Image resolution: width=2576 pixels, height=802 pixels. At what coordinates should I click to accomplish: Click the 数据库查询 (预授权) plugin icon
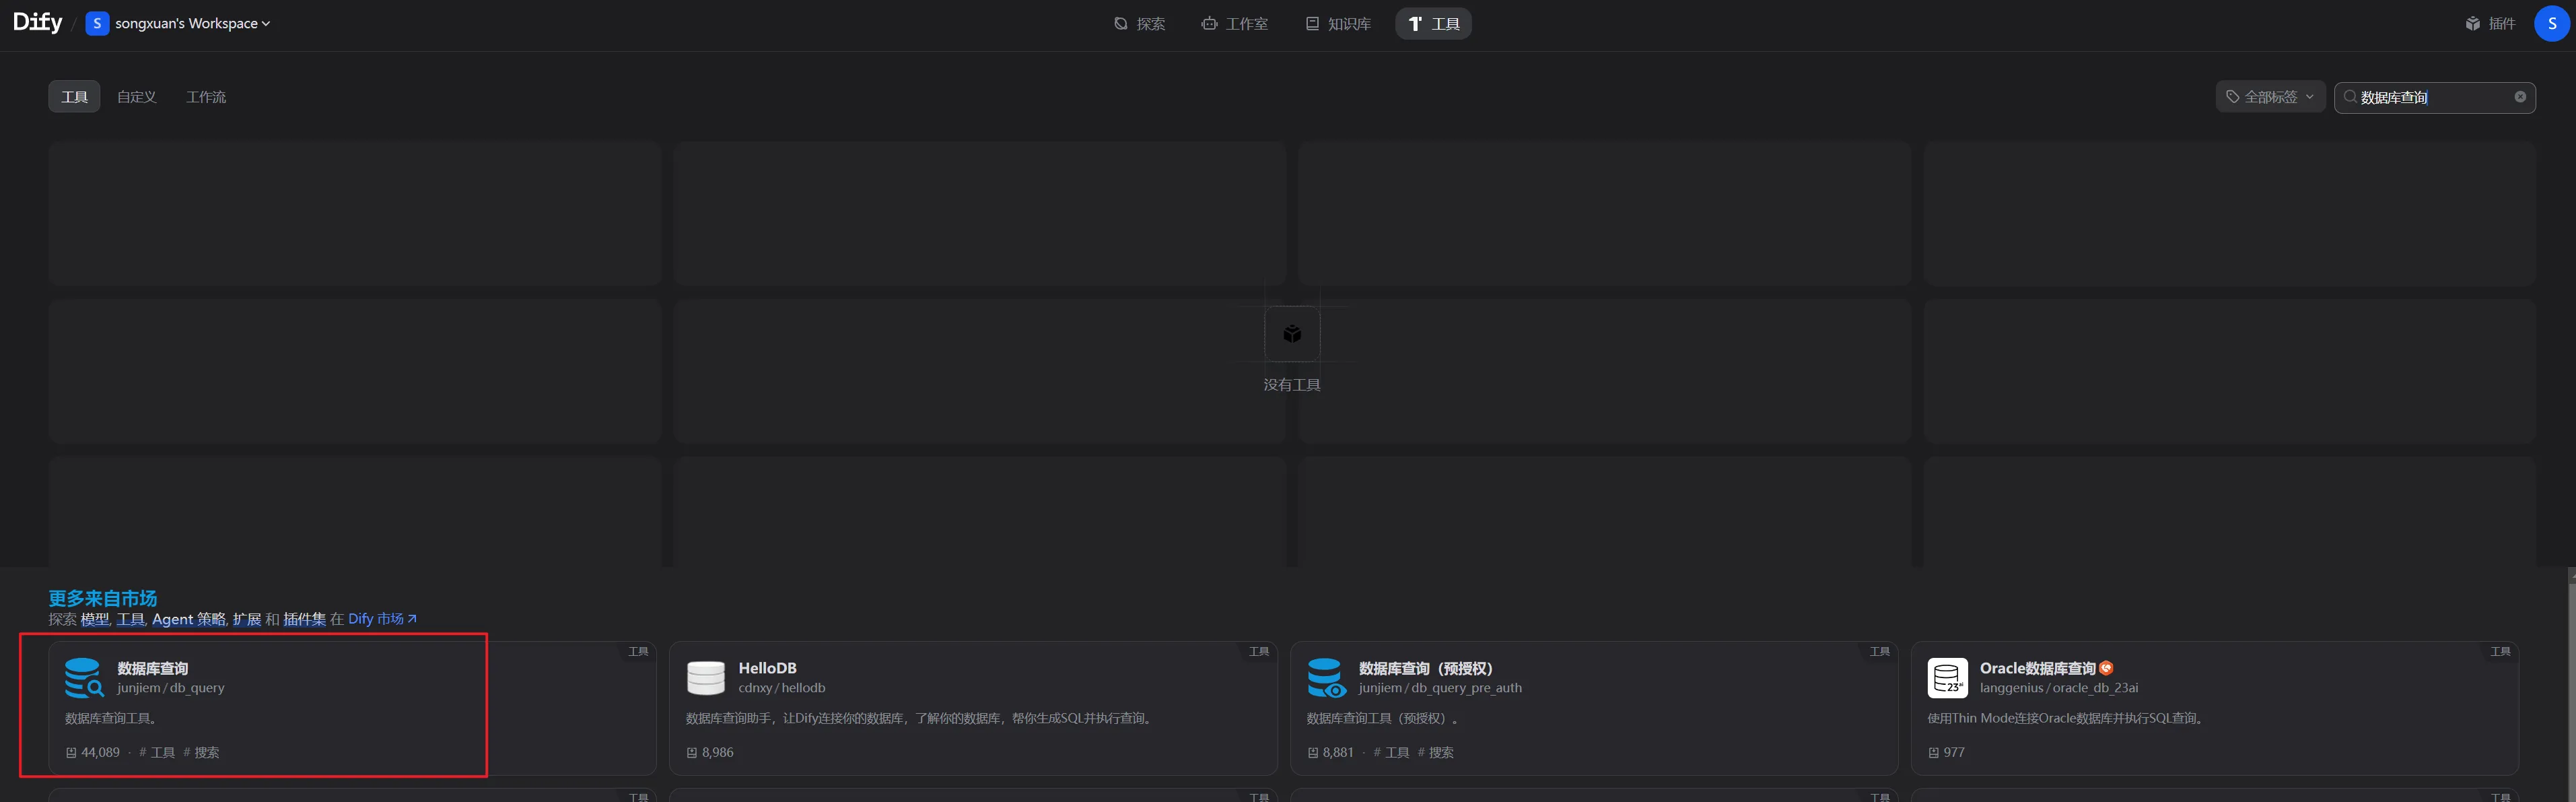point(1326,677)
